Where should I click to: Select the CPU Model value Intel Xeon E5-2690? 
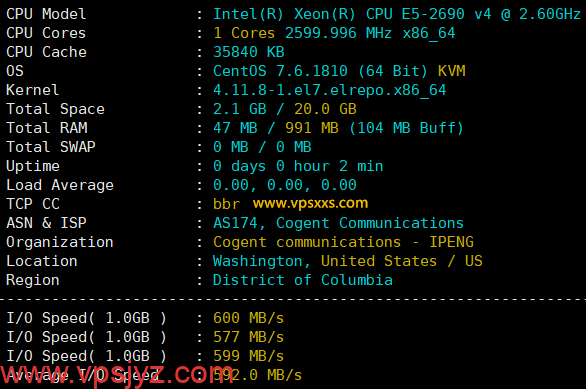[397, 14]
